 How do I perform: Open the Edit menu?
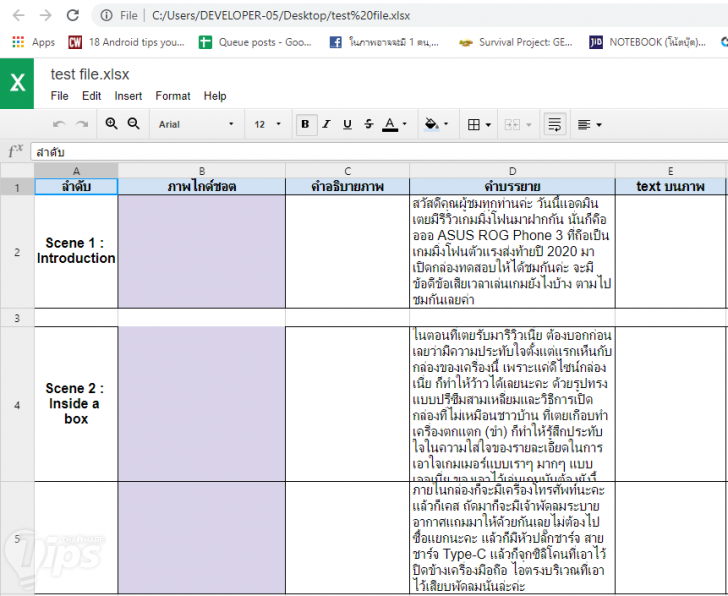91,96
